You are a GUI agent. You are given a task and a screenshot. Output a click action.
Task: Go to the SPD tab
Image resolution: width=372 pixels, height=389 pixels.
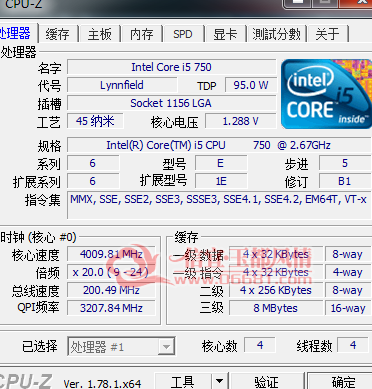click(183, 34)
